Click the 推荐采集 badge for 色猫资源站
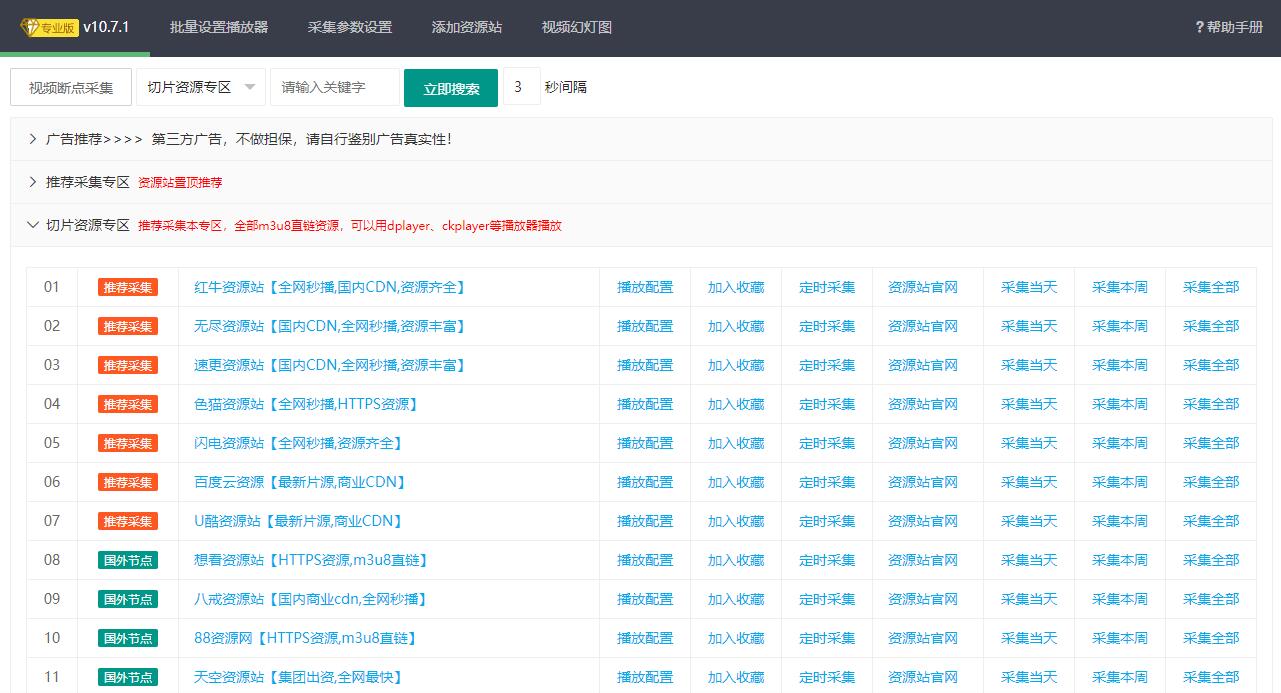The image size is (1281, 693). [128, 404]
